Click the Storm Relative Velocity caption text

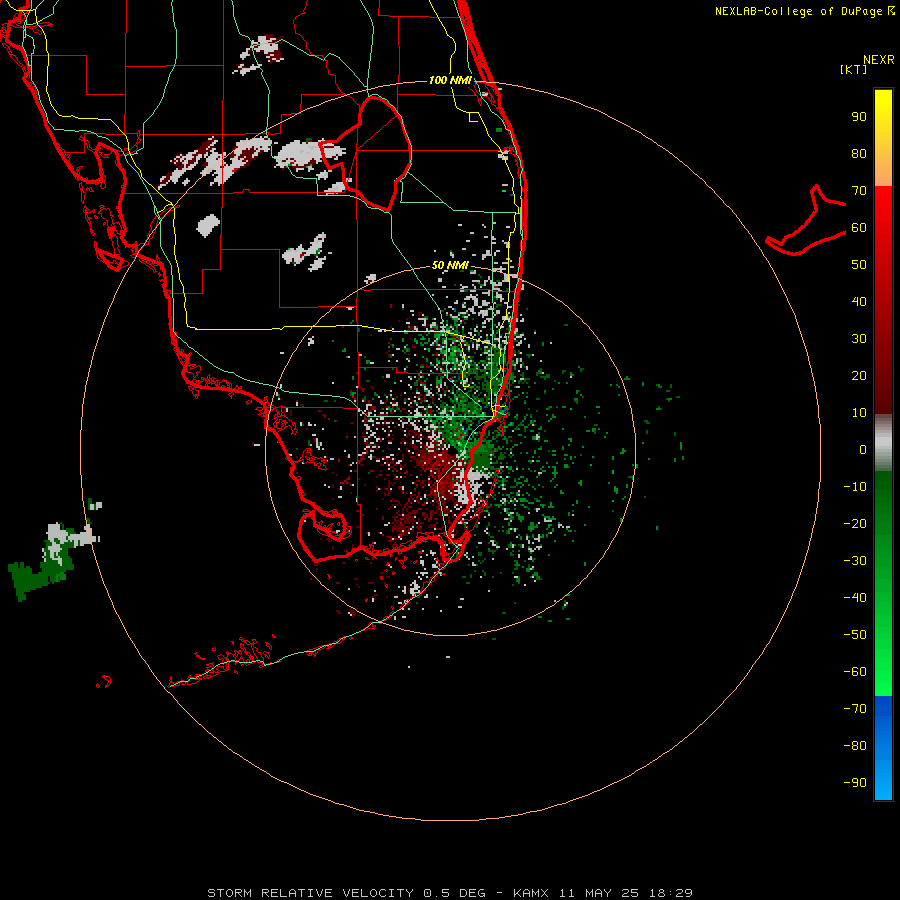coord(449,893)
